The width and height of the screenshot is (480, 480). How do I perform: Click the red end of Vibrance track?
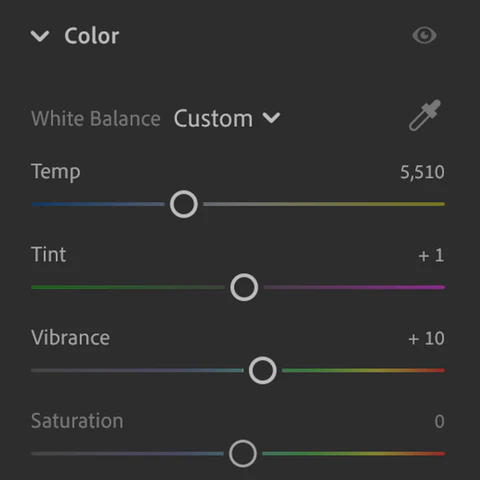(433, 370)
